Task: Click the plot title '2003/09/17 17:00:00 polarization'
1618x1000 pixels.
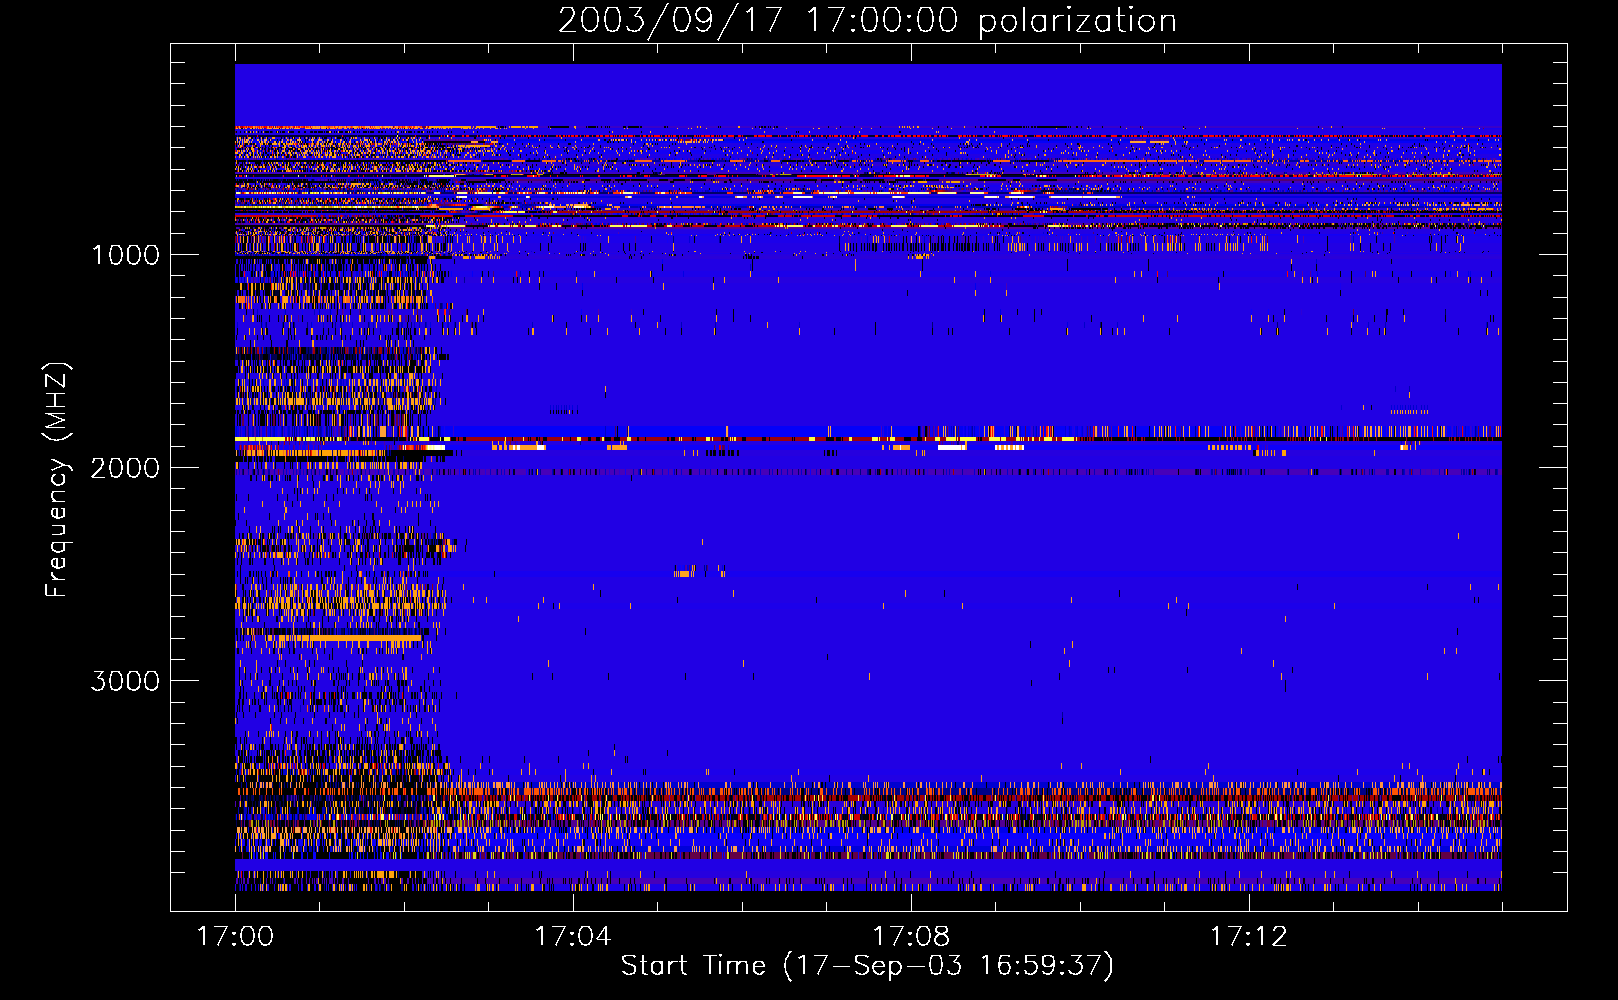Action: pos(867,21)
